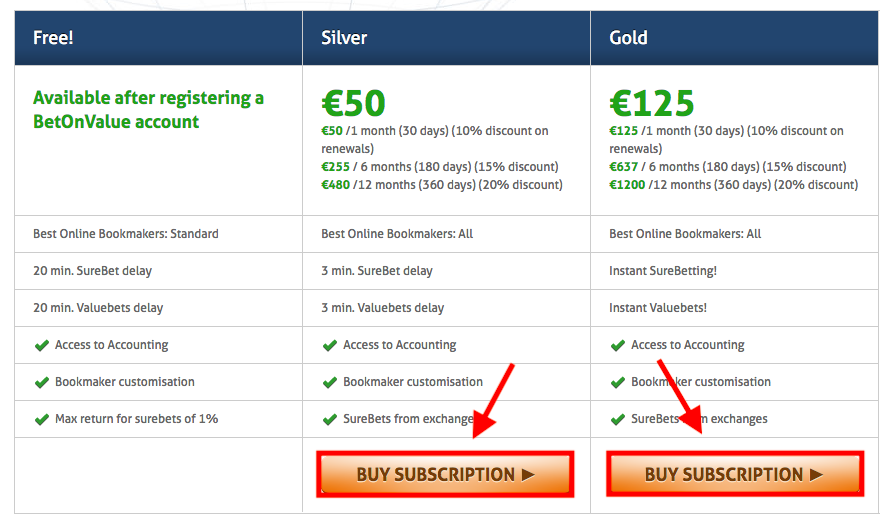Image resolution: width=894 pixels, height=529 pixels.
Task: Click the Instant SureBetting! feature row
Action: (734, 271)
